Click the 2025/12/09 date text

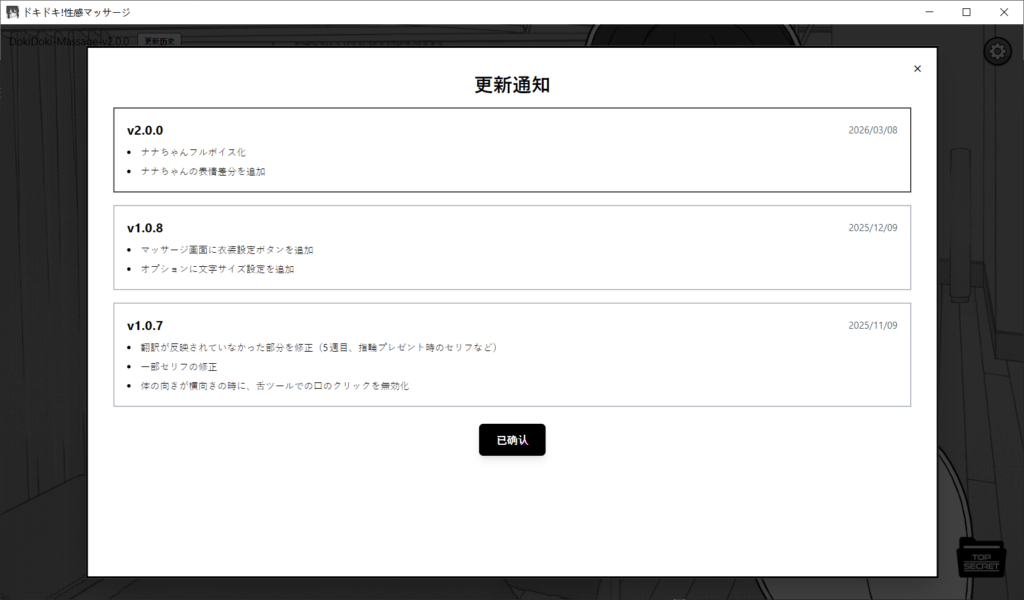(x=872, y=228)
